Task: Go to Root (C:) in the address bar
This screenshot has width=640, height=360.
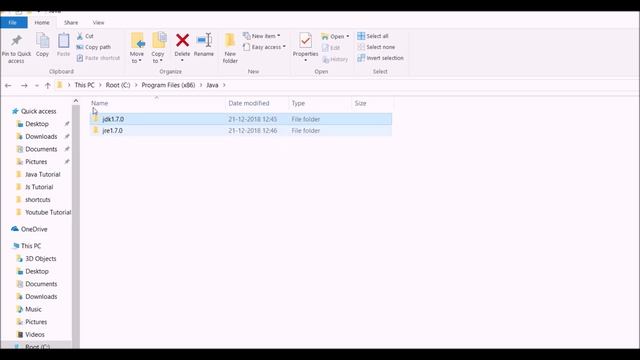Action: 118,85
